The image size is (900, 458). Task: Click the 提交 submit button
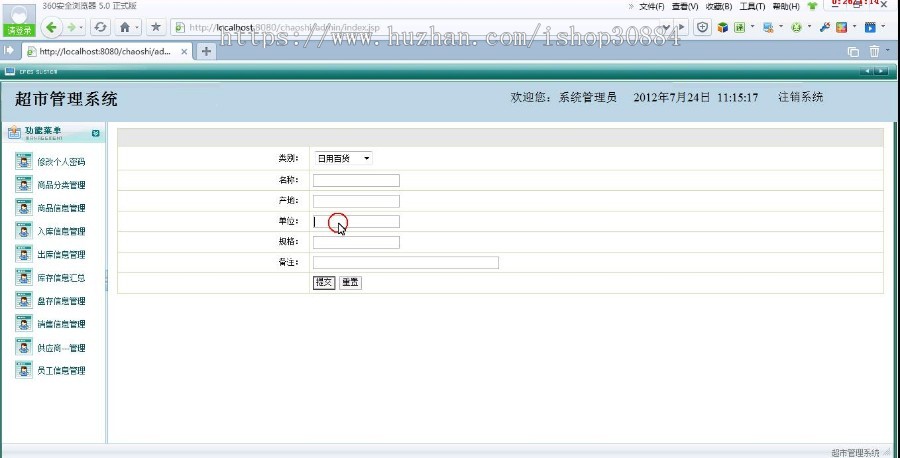[x=324, y=282]
